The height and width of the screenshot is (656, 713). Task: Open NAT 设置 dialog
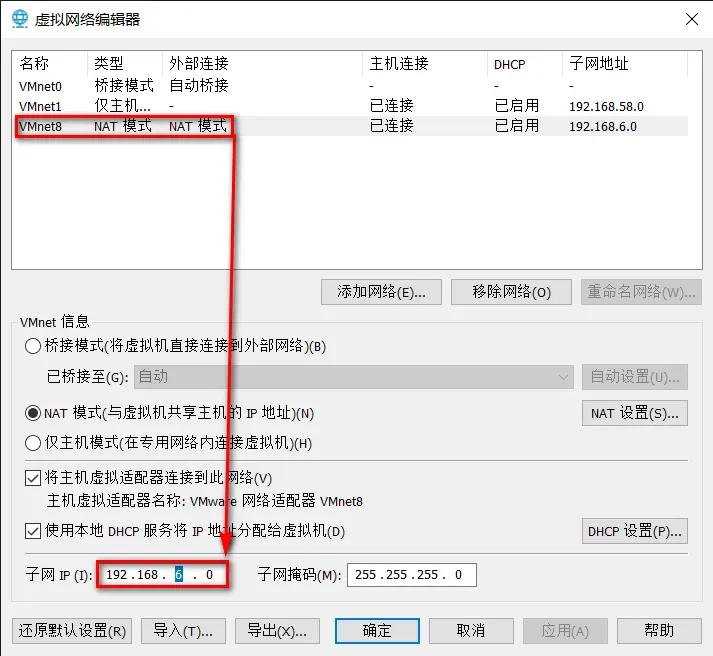pos(634,412)
